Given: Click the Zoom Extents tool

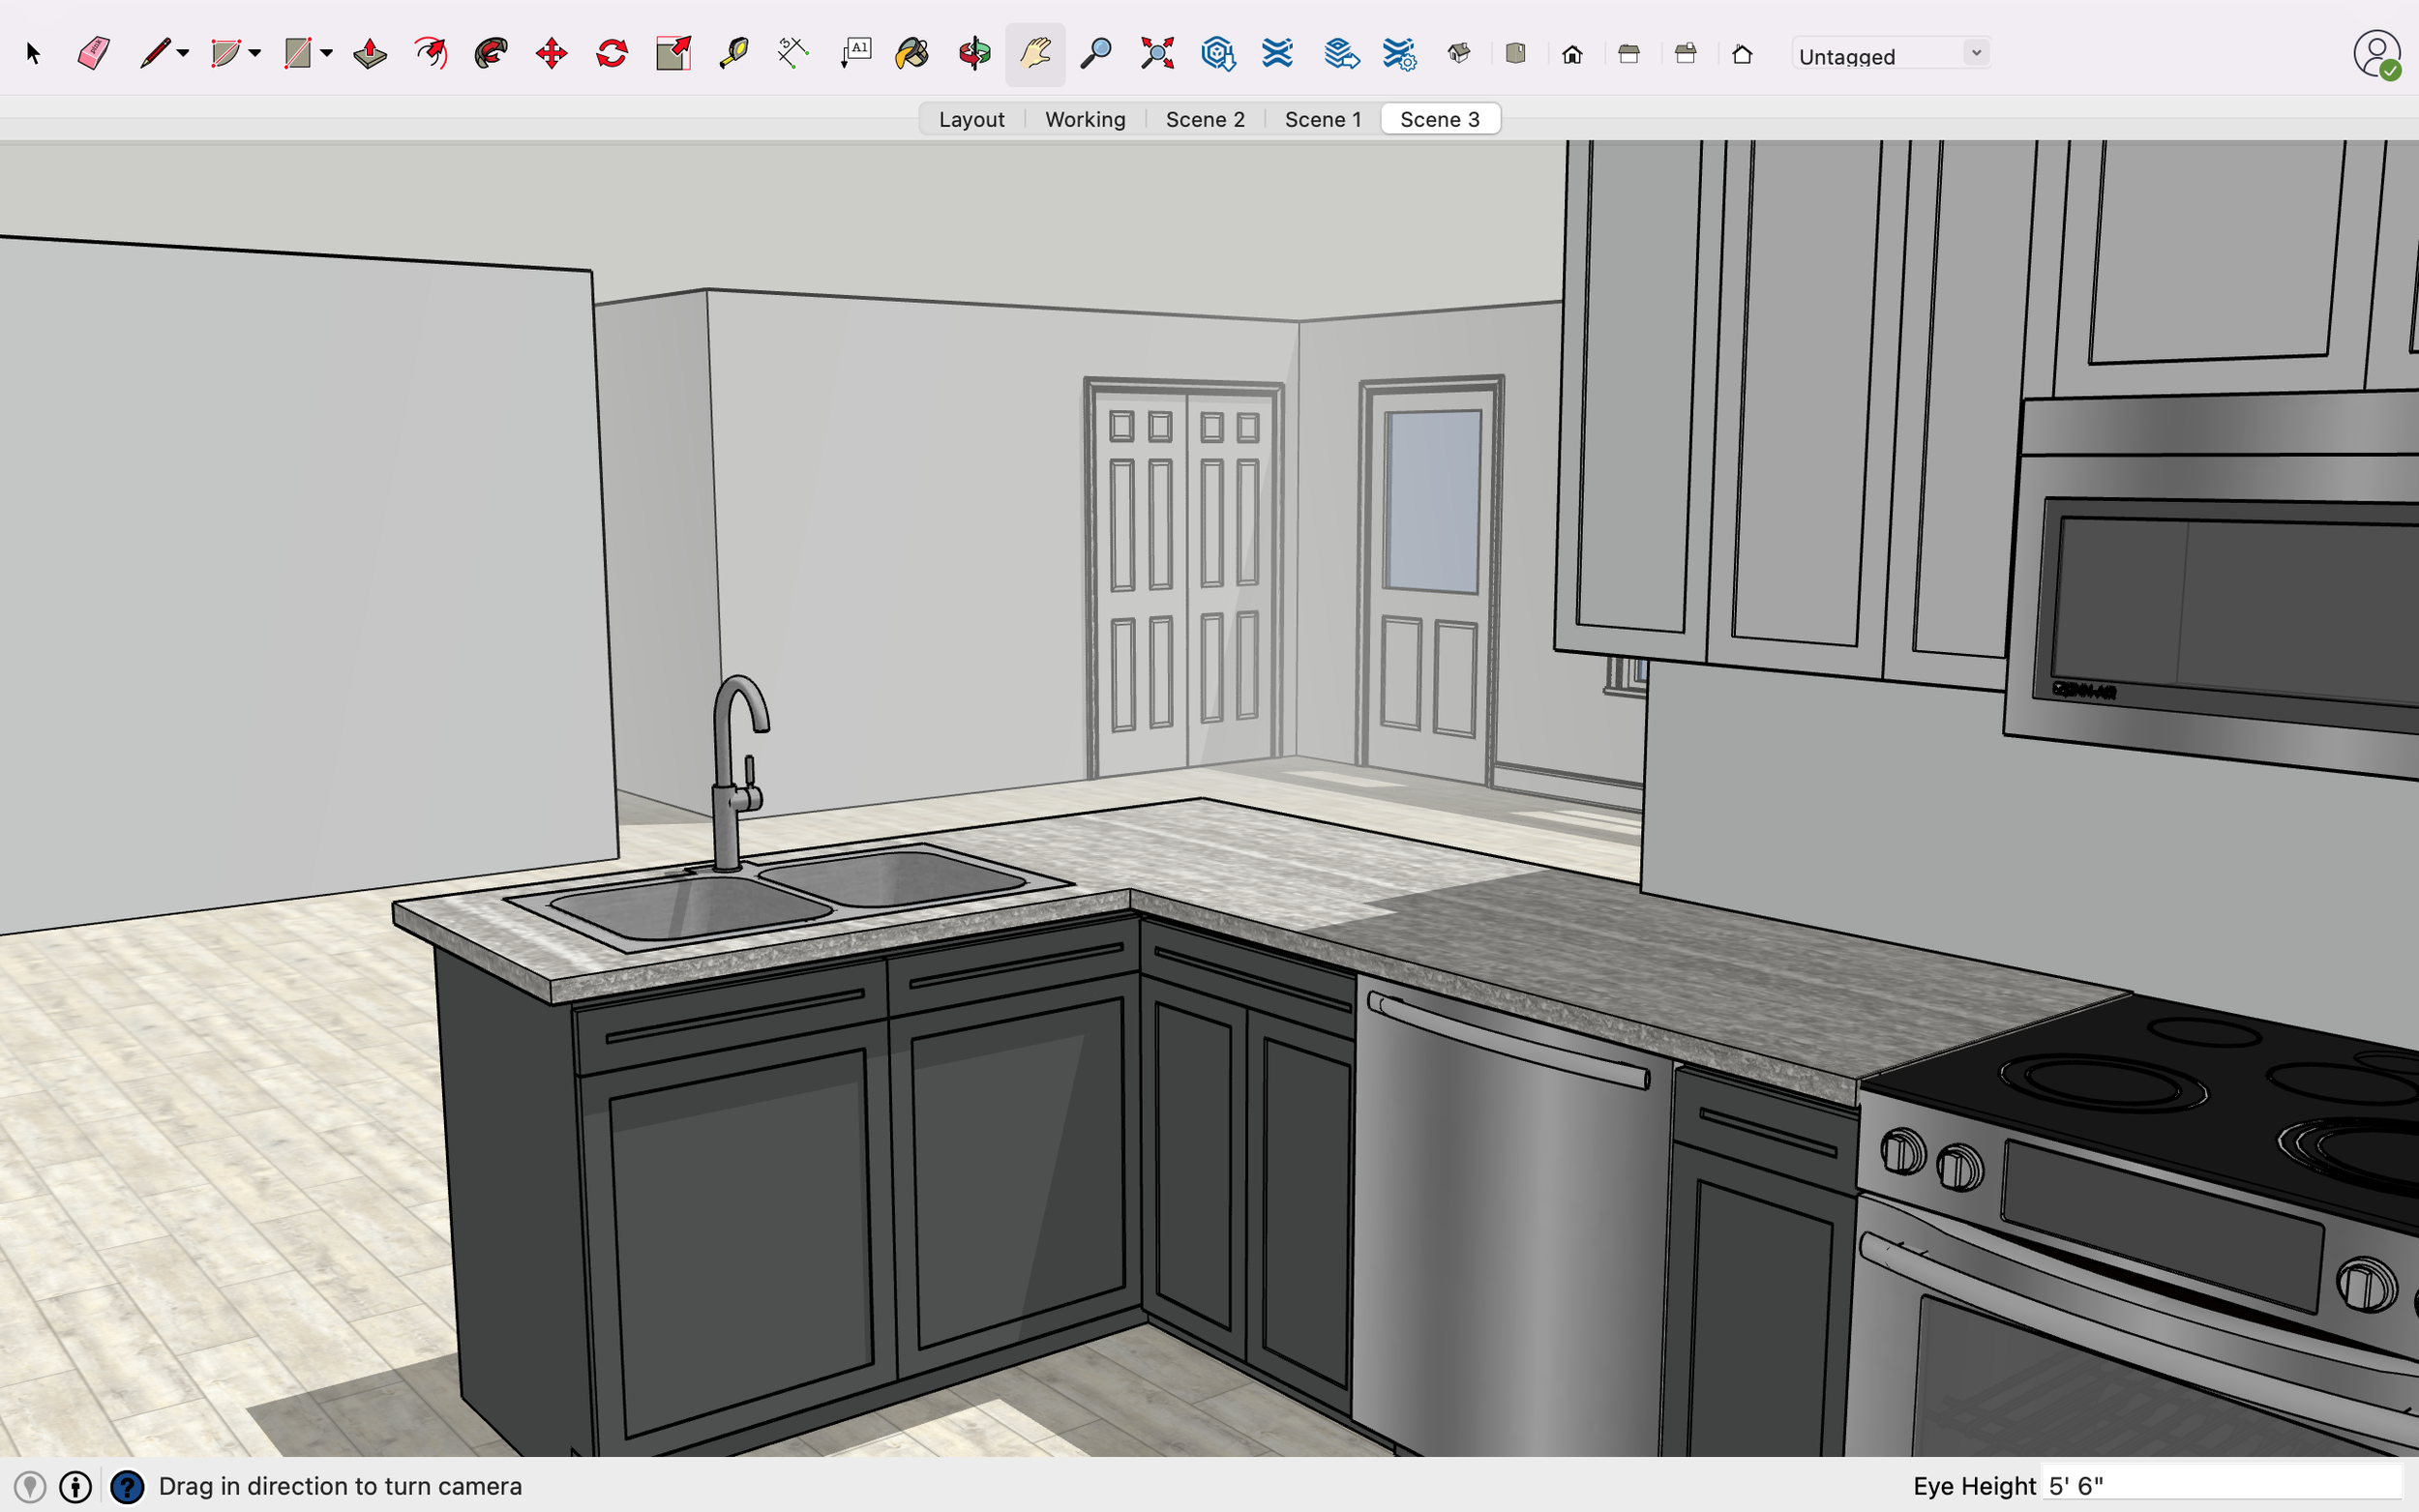Looking at the screenshot, I should (1157, 53).
